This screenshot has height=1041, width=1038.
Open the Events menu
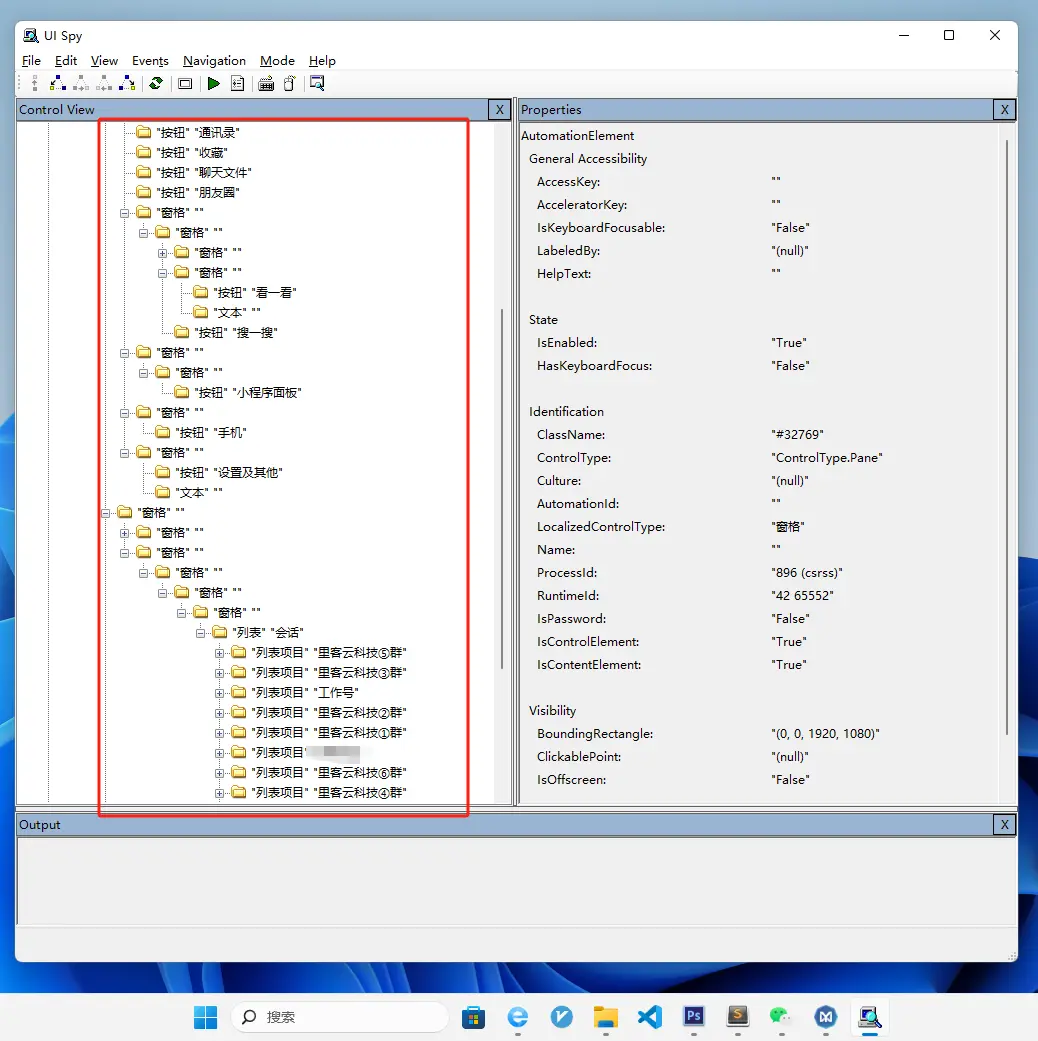(x=150, y=61)
